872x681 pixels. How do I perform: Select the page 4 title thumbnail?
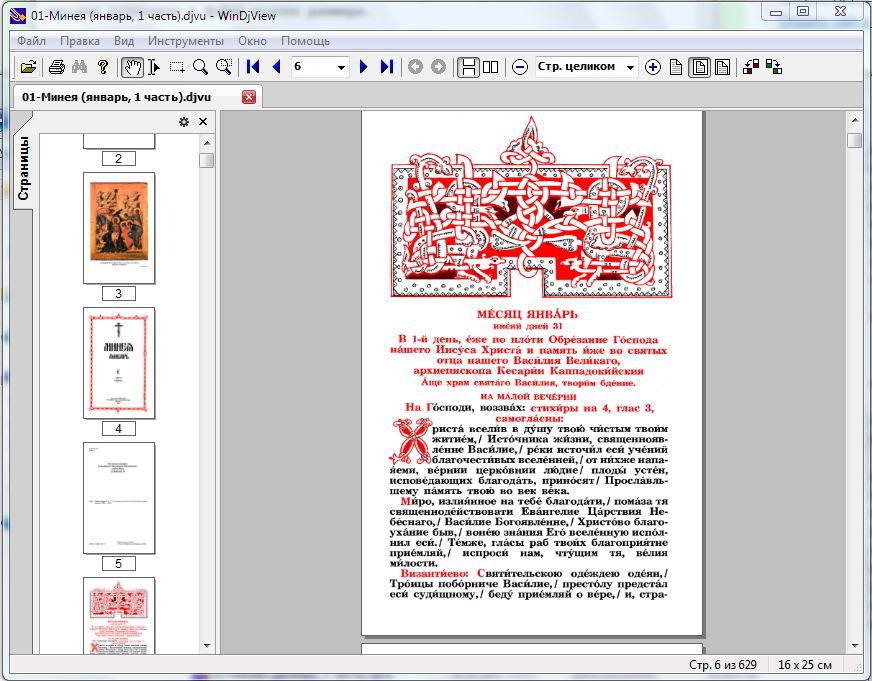119,363
